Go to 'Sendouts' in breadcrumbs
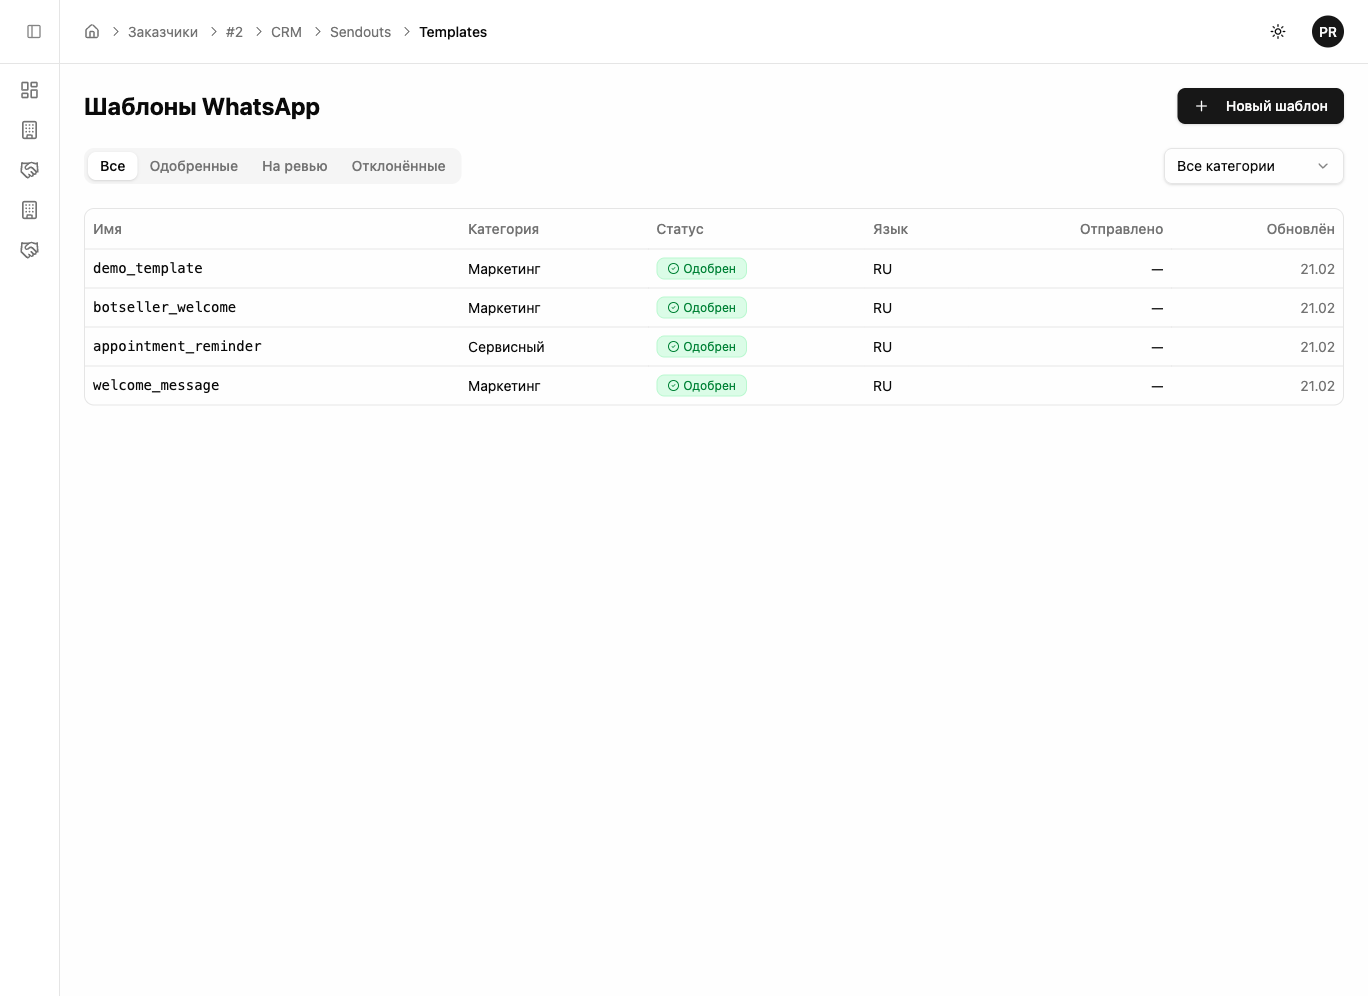Screen dimensions: 1368x996 (x=360, y=32)
